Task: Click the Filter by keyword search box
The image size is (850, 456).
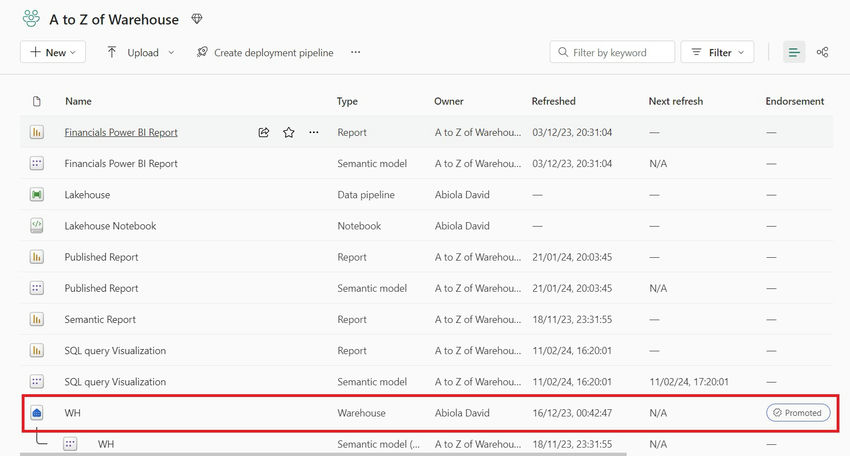Action: 612,52
